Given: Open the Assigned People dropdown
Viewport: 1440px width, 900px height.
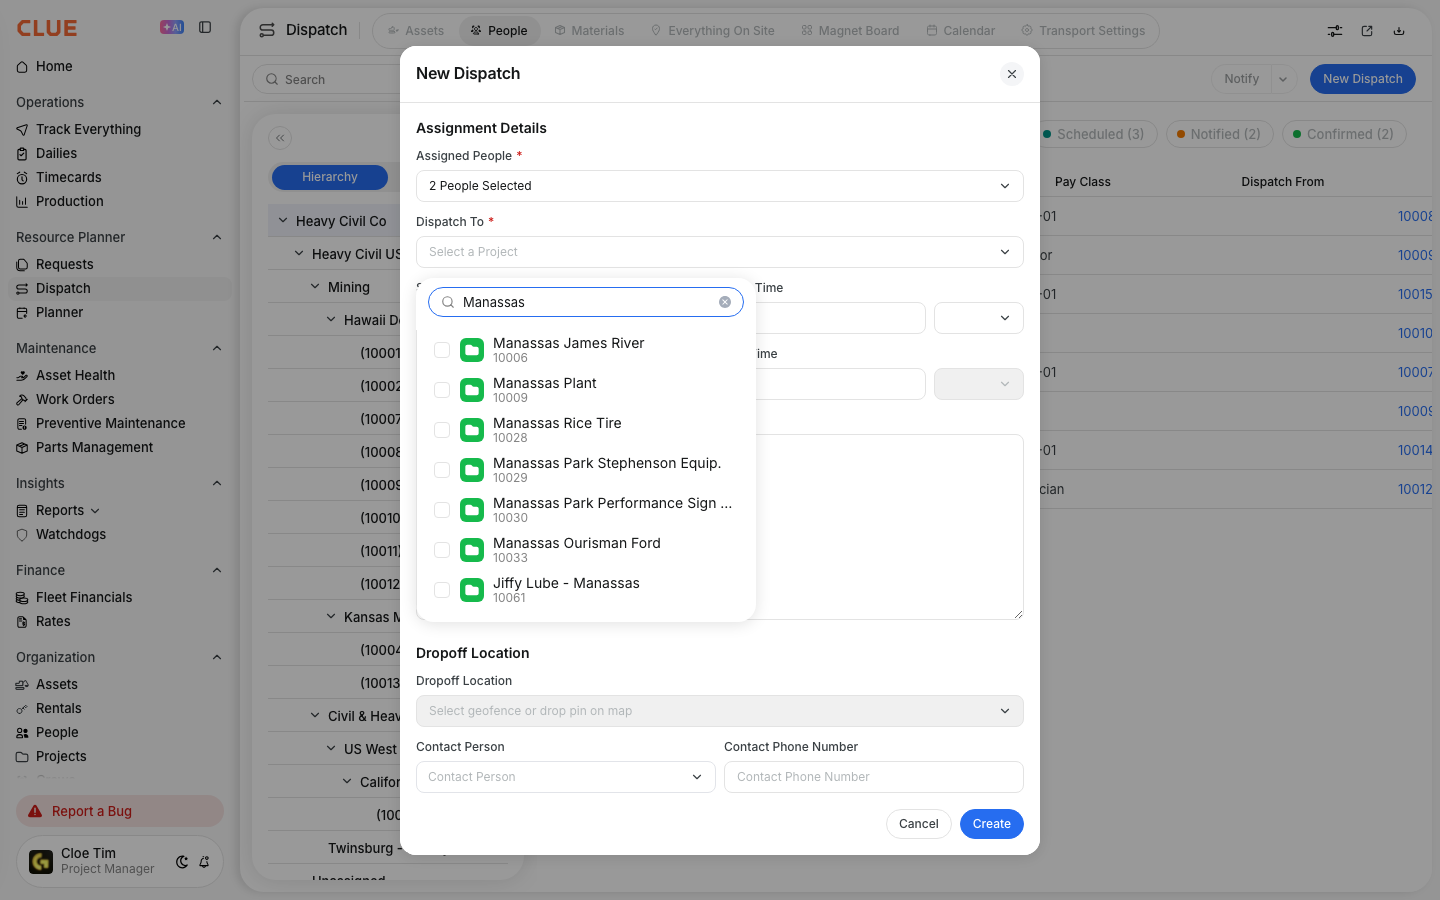Looking at the screenshot, I should [x=720, y=186].
